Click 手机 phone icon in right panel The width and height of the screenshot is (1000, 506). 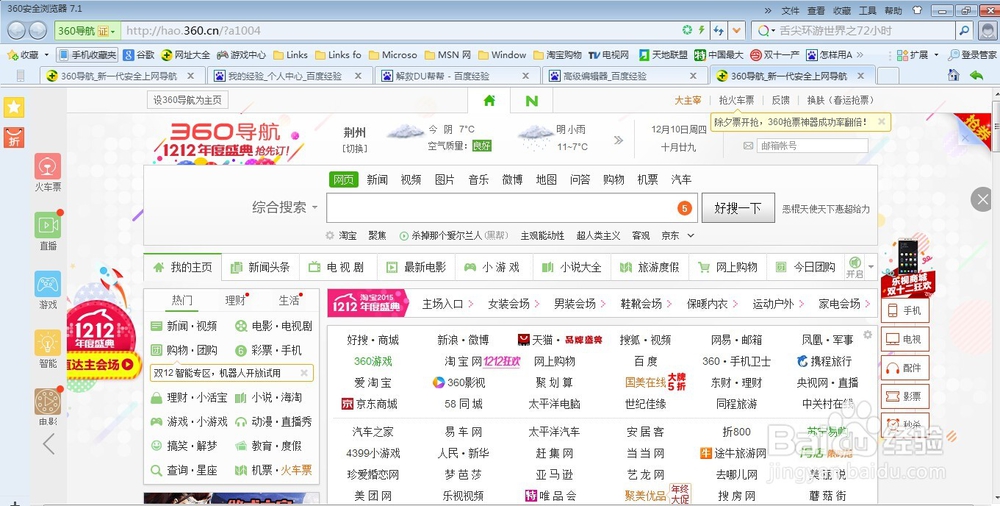[905, 311]
